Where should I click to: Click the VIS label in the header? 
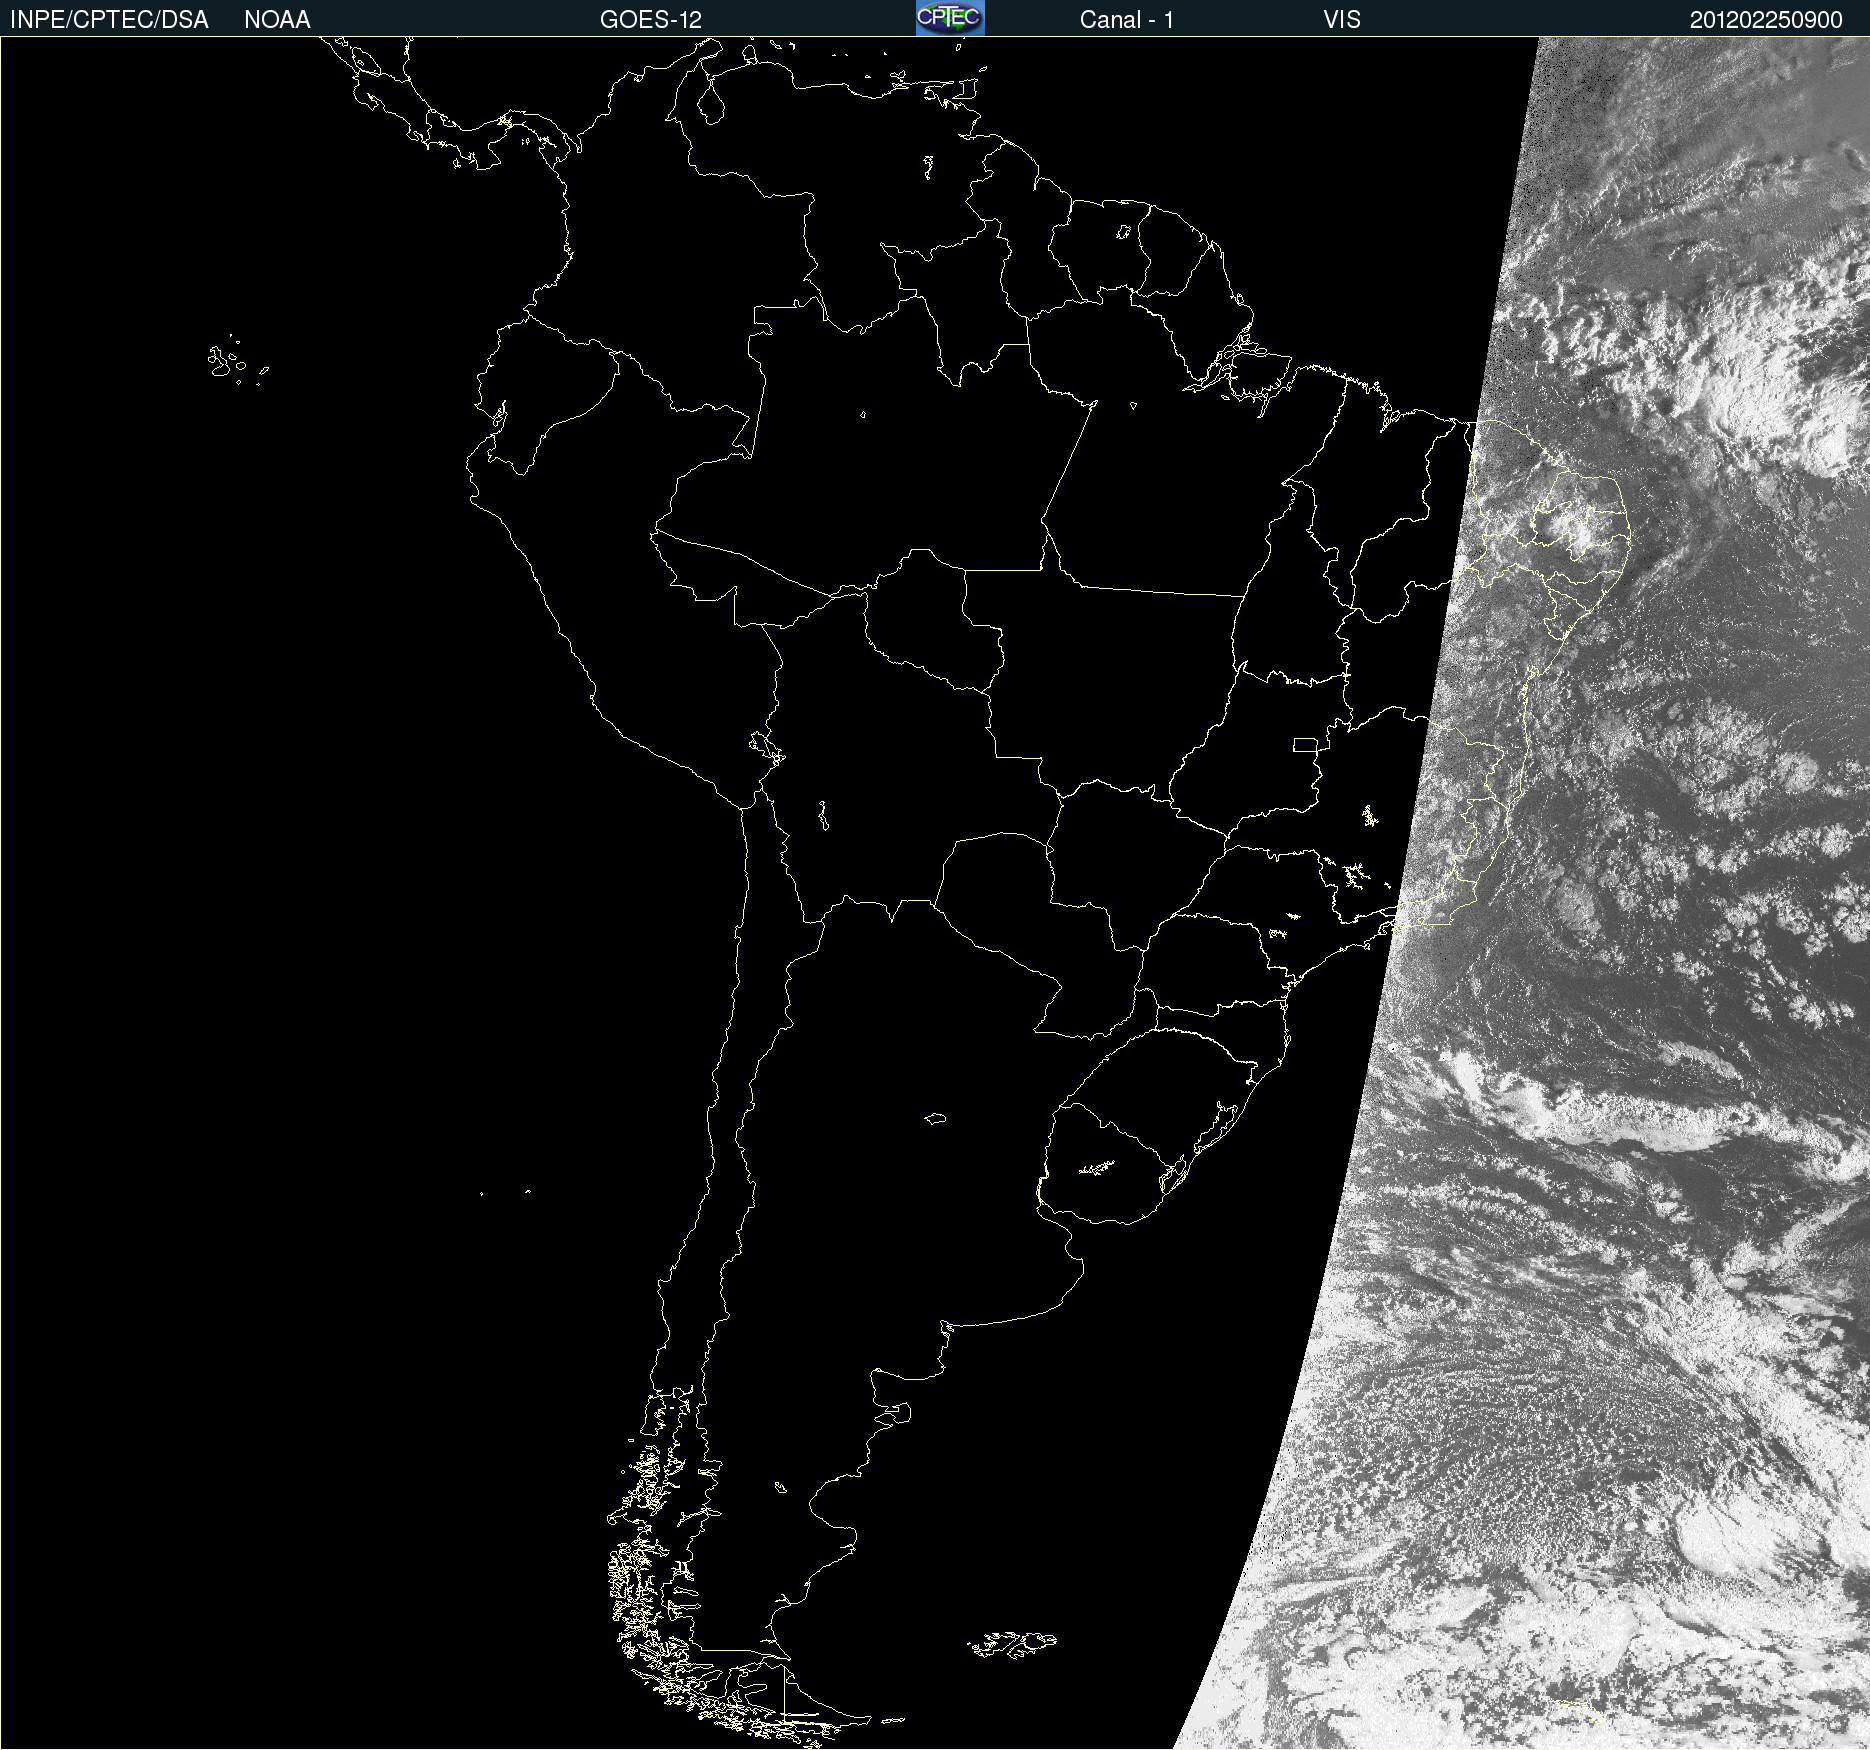(x=1342, y=20)
